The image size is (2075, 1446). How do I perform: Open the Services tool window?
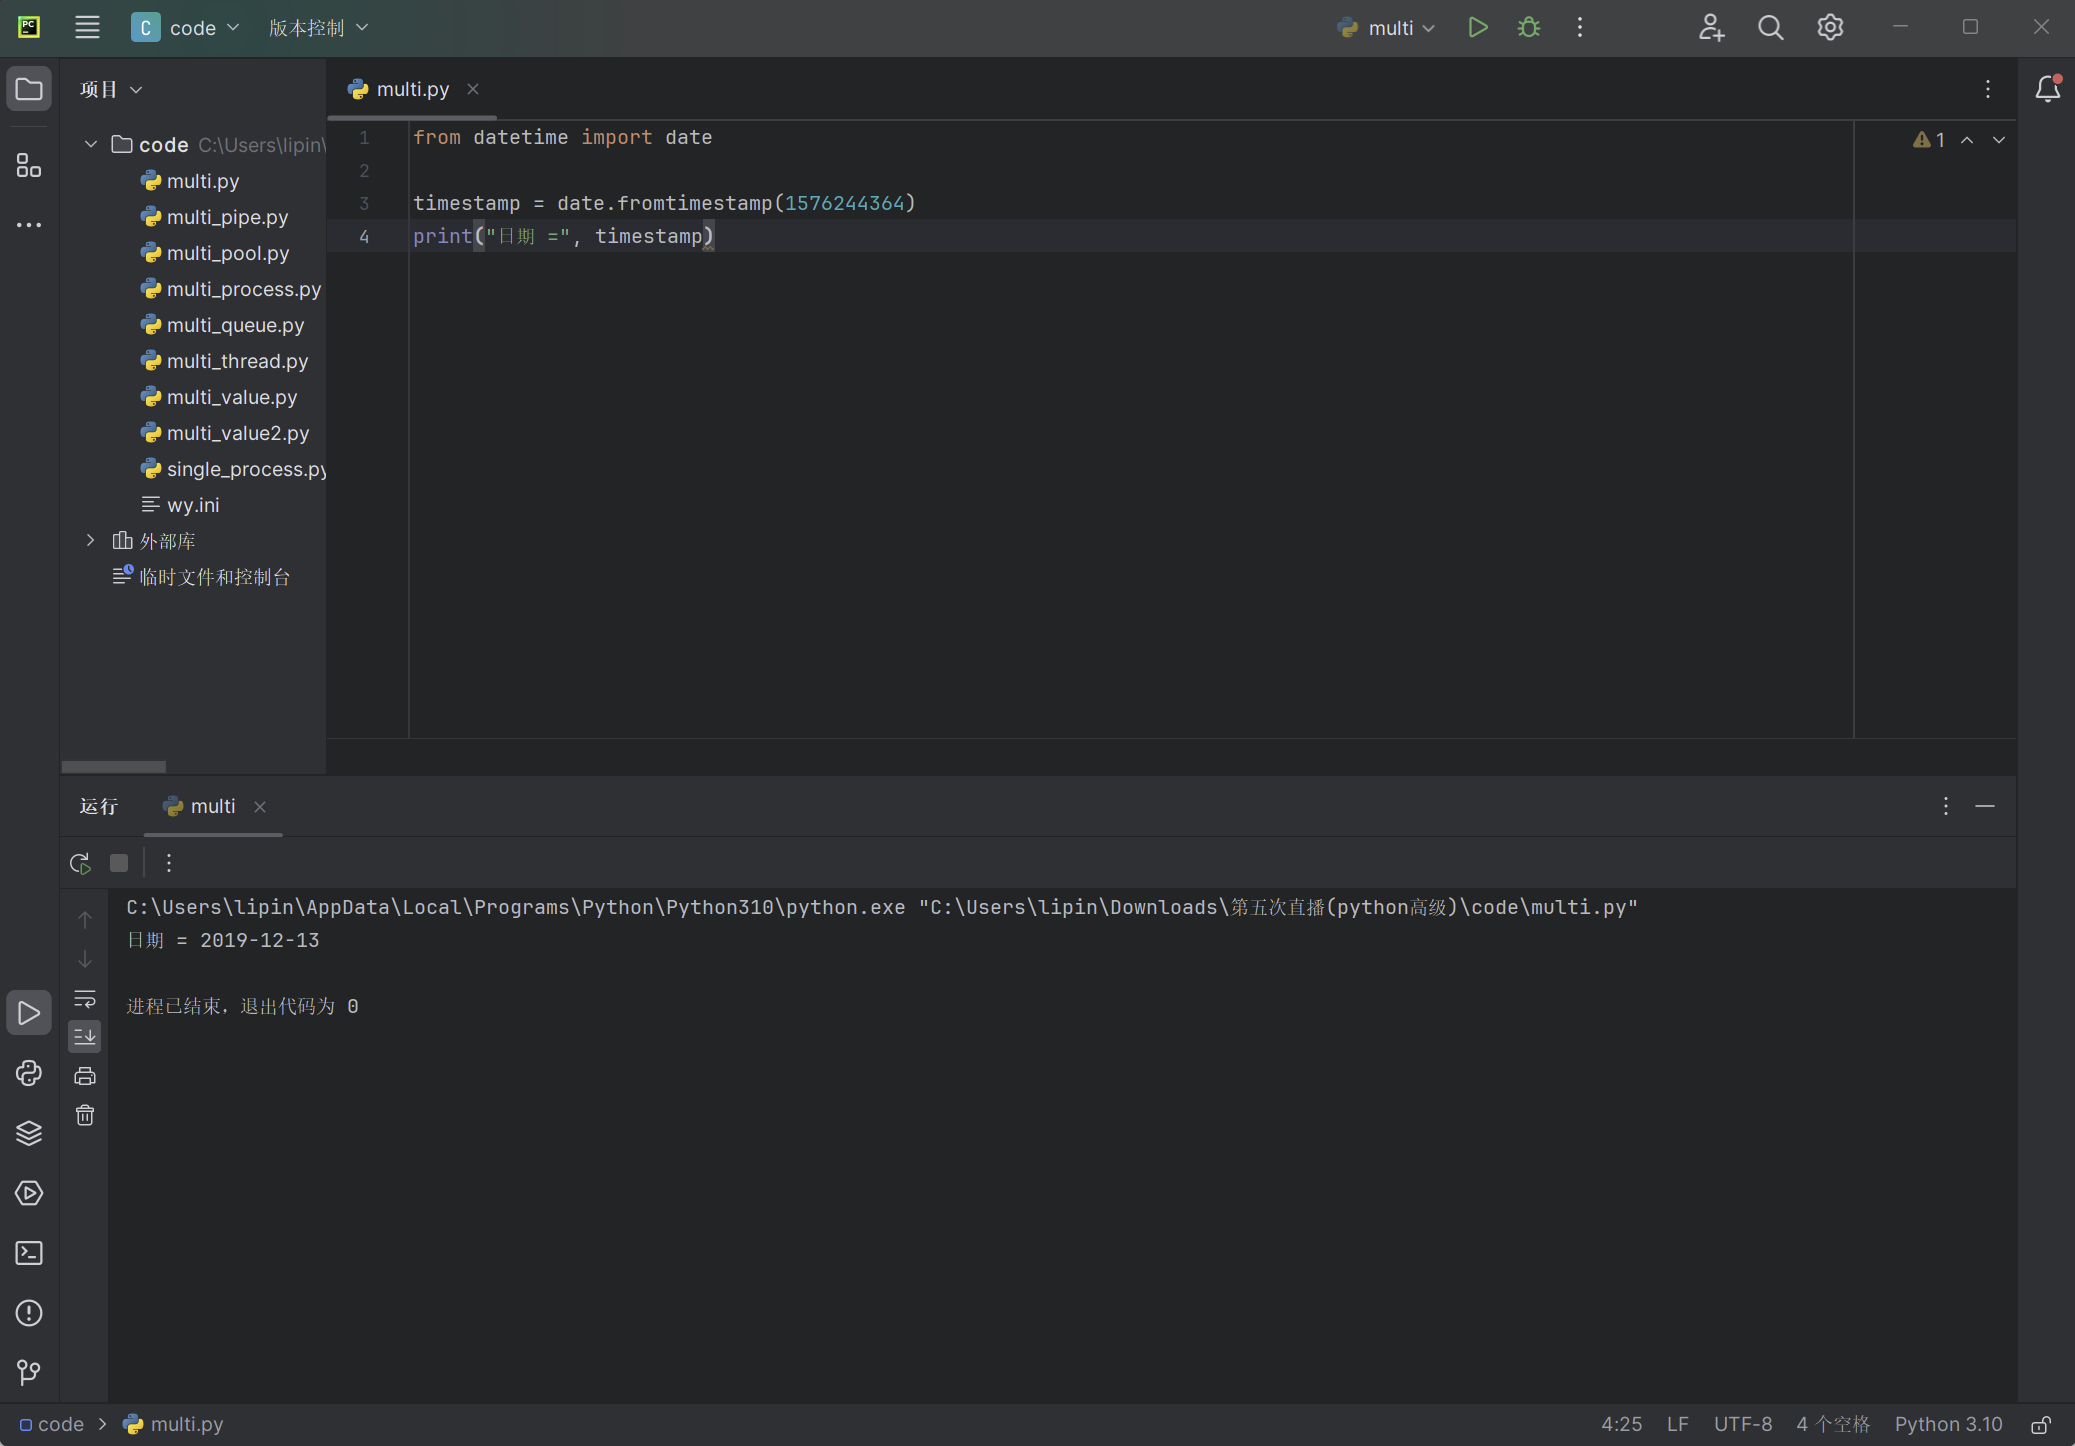point(29,1193)
